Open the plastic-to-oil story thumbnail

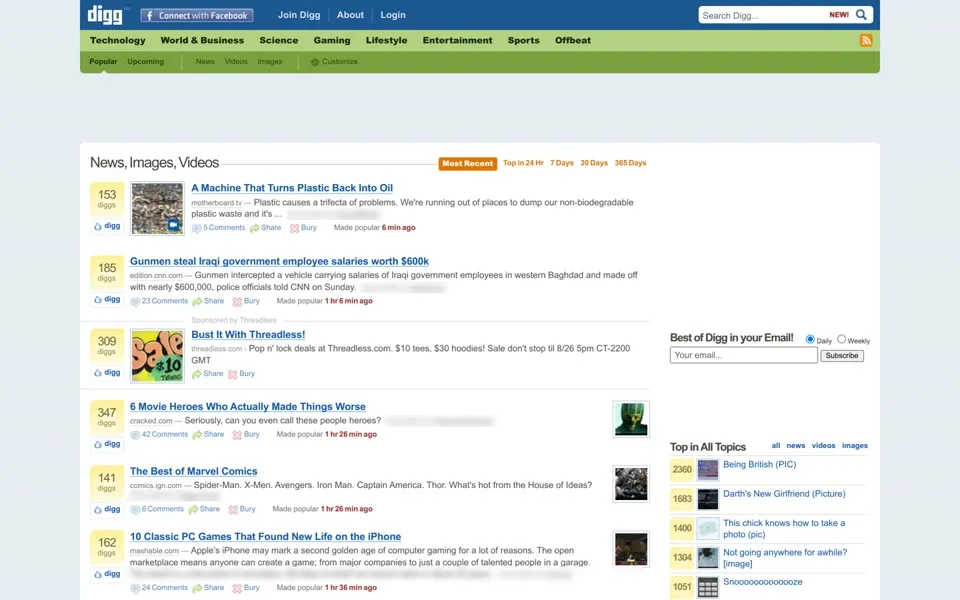157,208
